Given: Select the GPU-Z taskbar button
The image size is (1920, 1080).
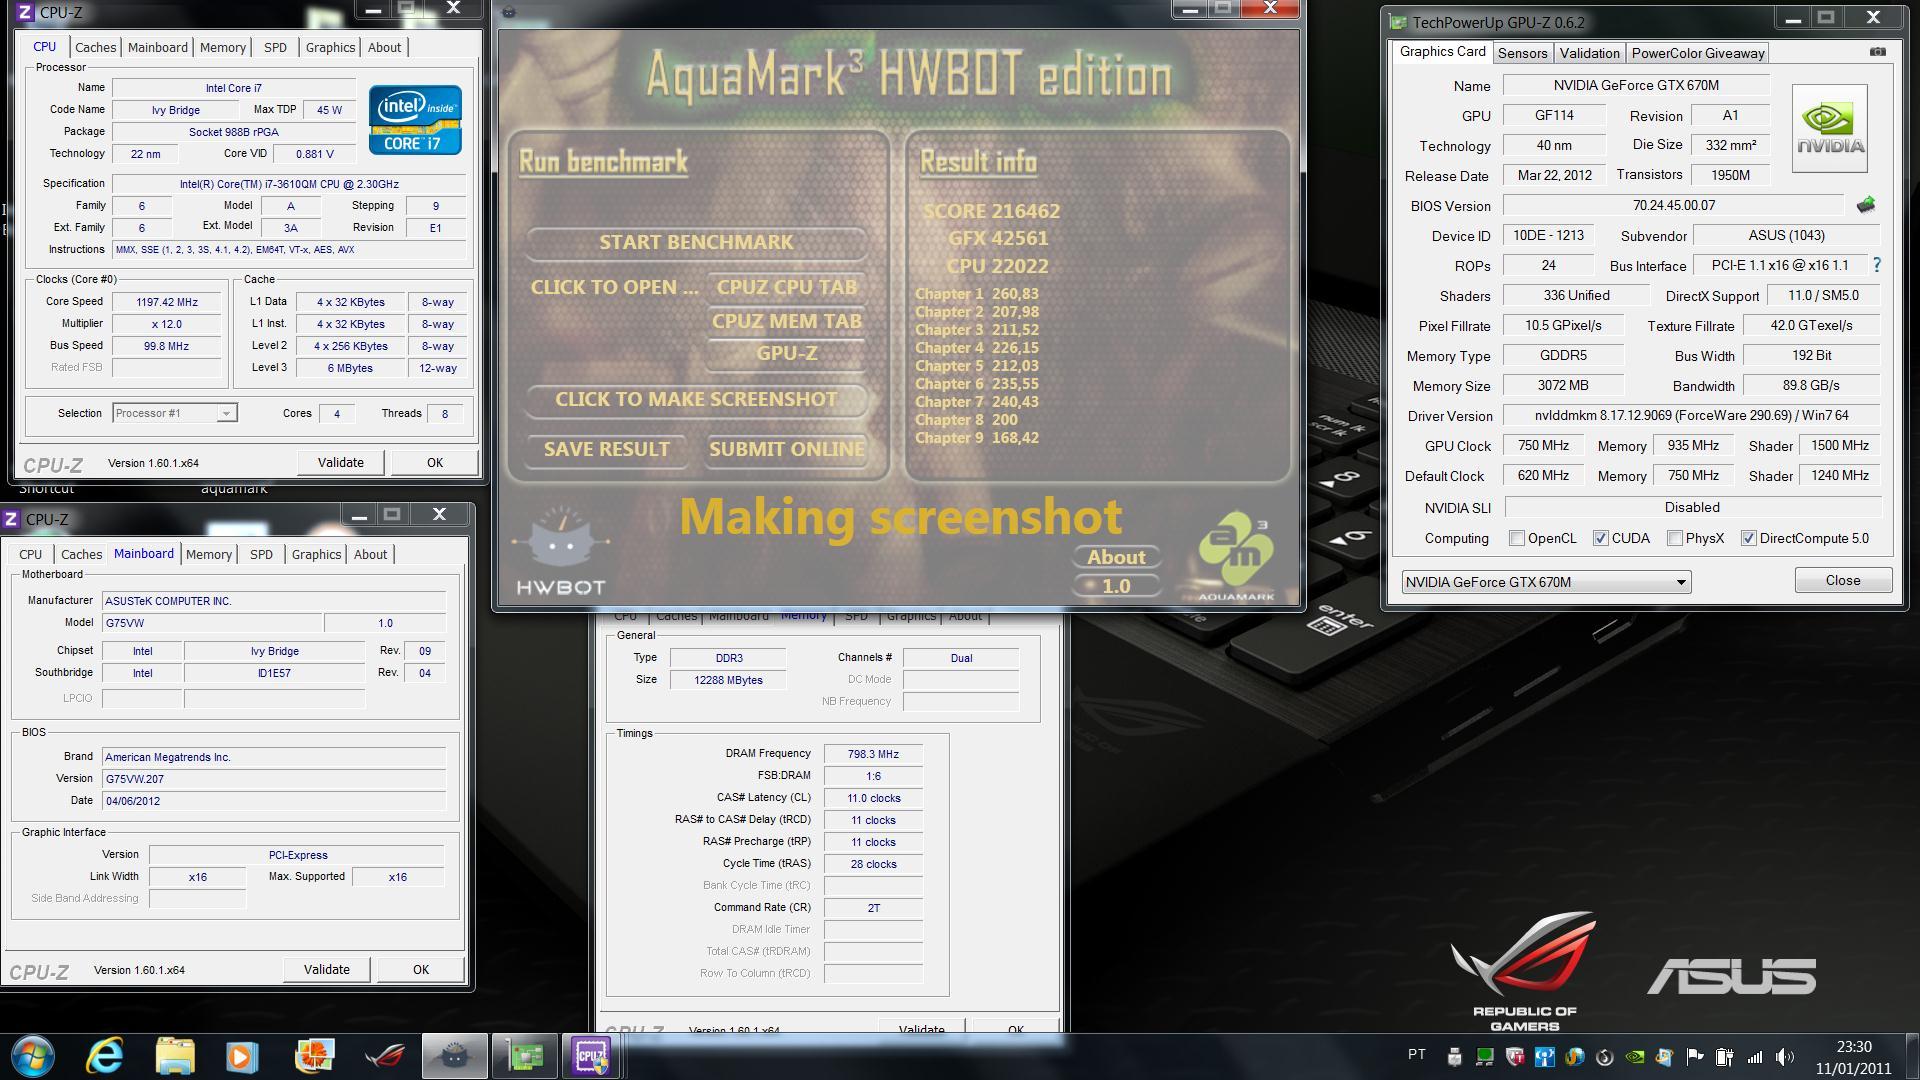Looking at the screenshot, I should pyautogui.click(x=525, y=1056).
